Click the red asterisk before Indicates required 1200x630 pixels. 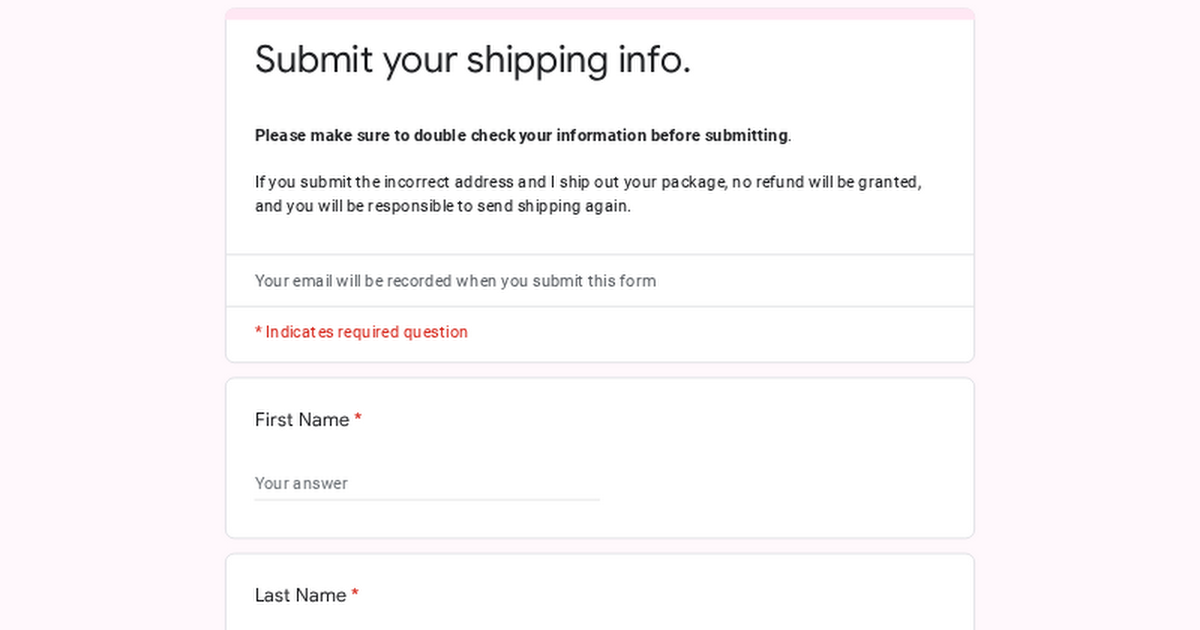point(258,331)
